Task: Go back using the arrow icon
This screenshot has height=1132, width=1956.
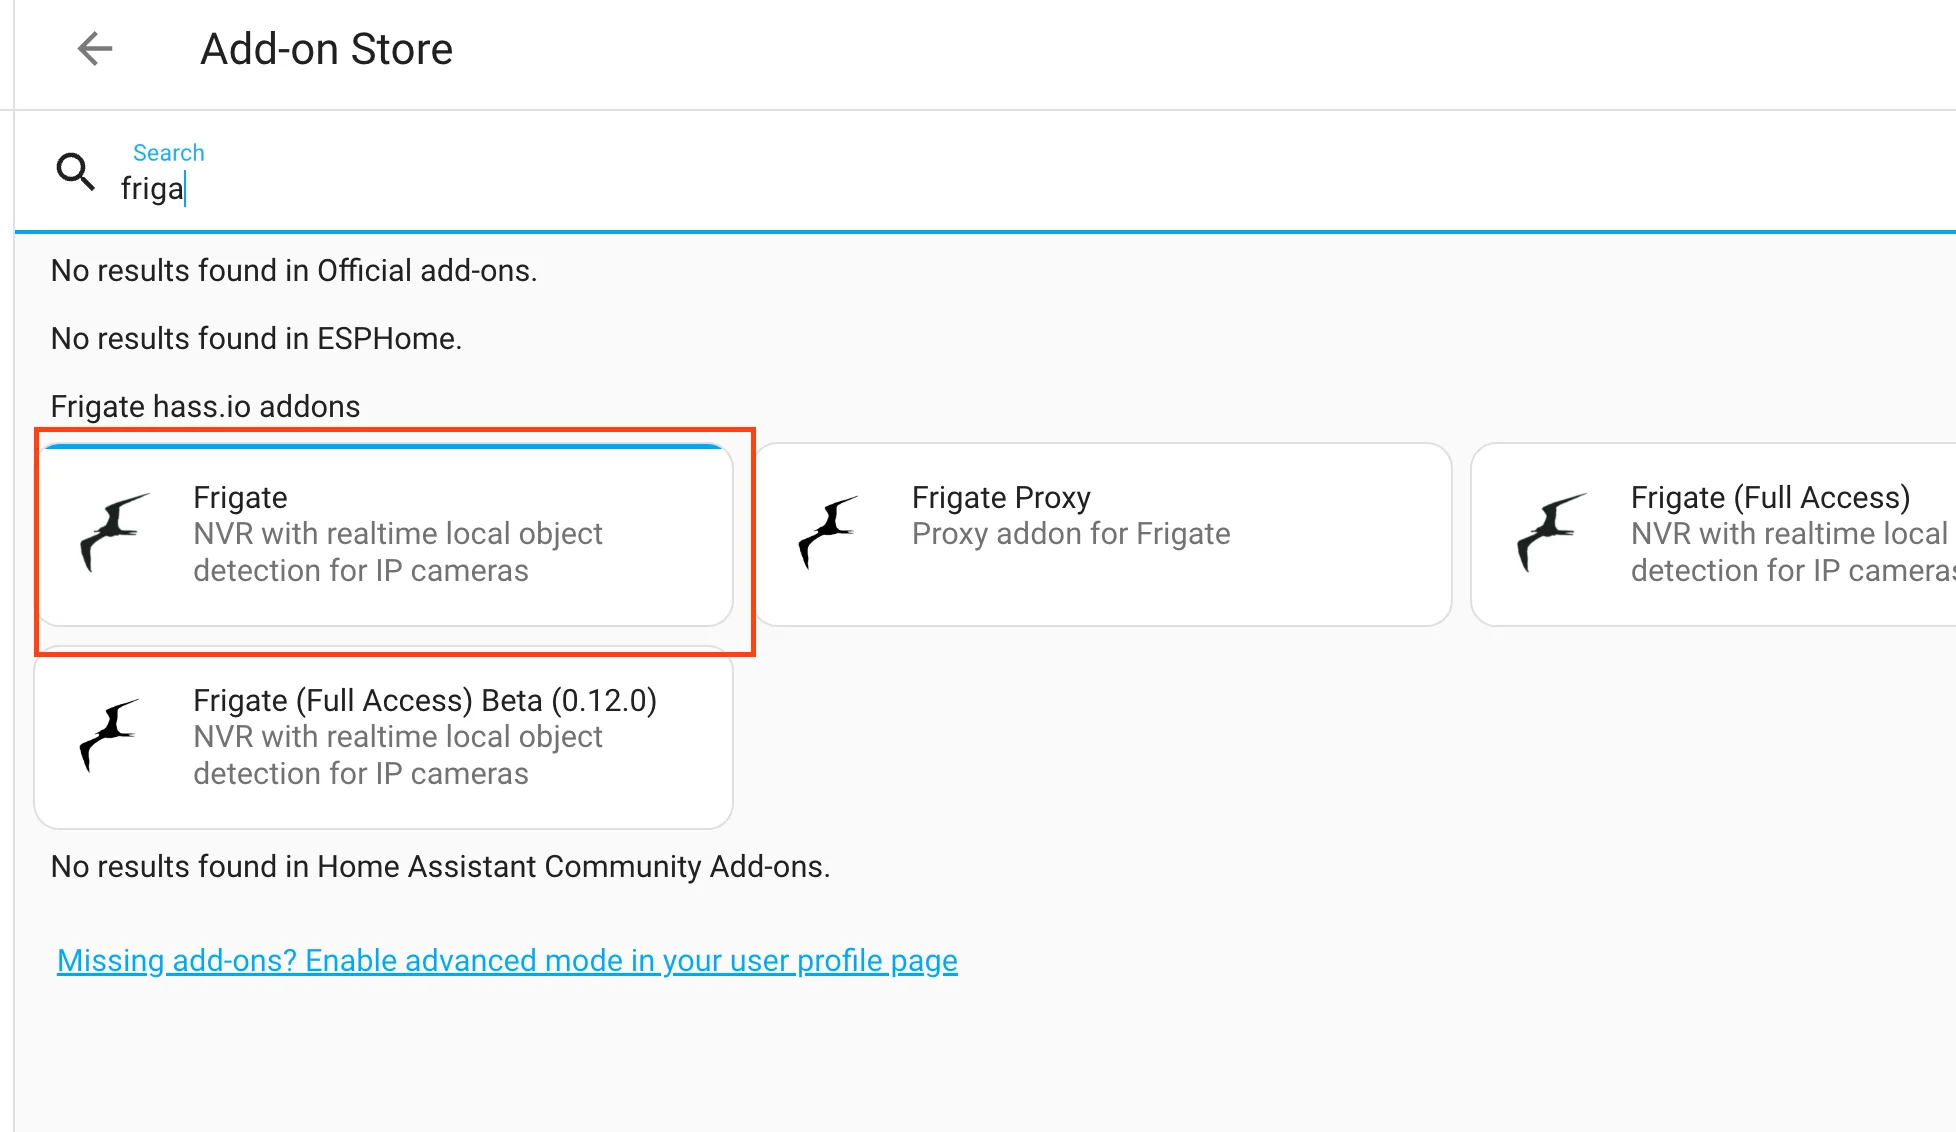Action: 95,48
